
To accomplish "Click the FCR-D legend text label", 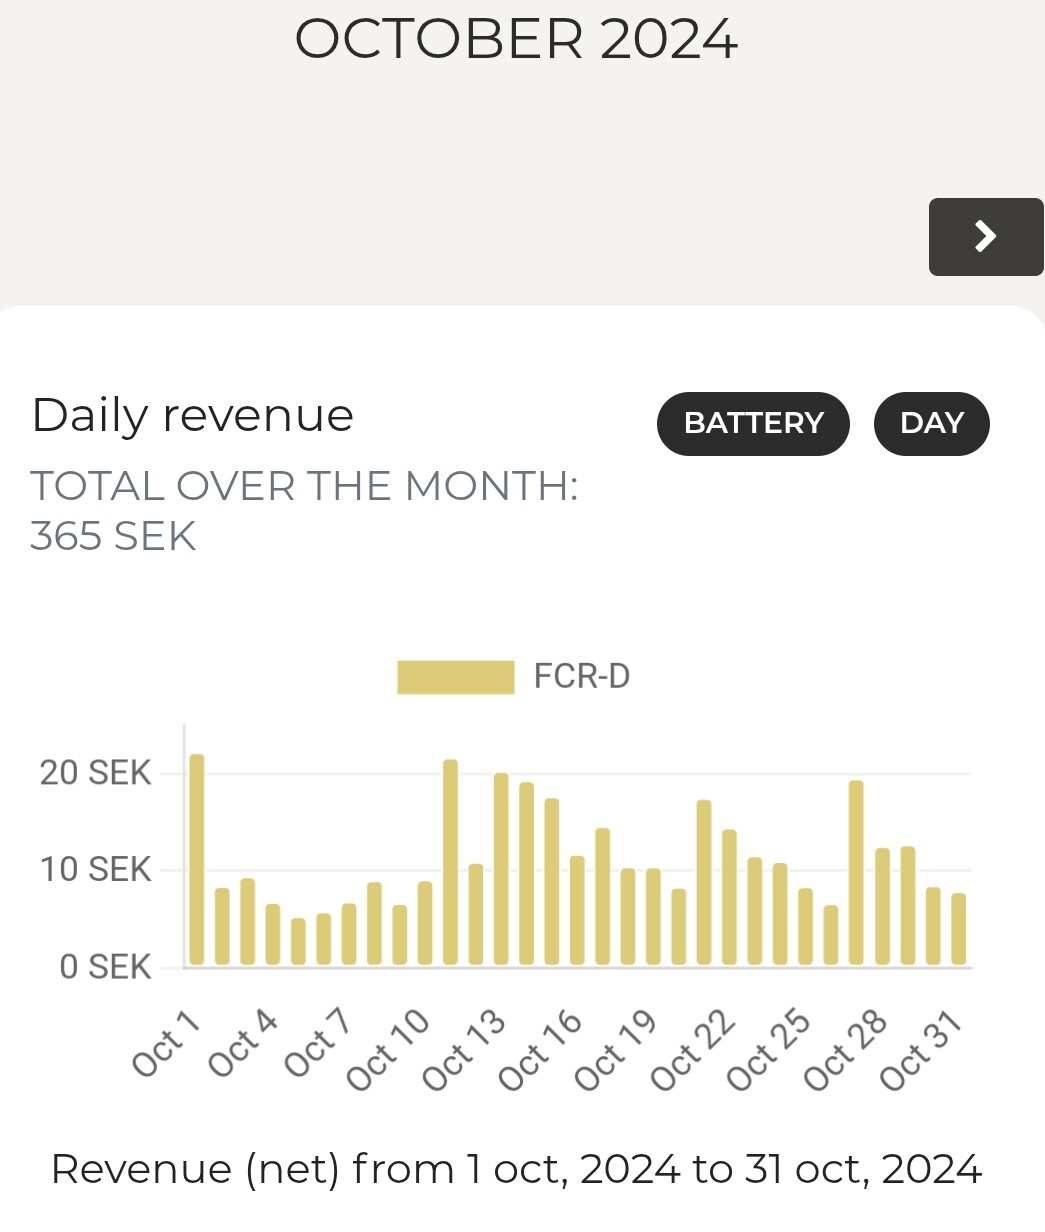I will 581,677.
